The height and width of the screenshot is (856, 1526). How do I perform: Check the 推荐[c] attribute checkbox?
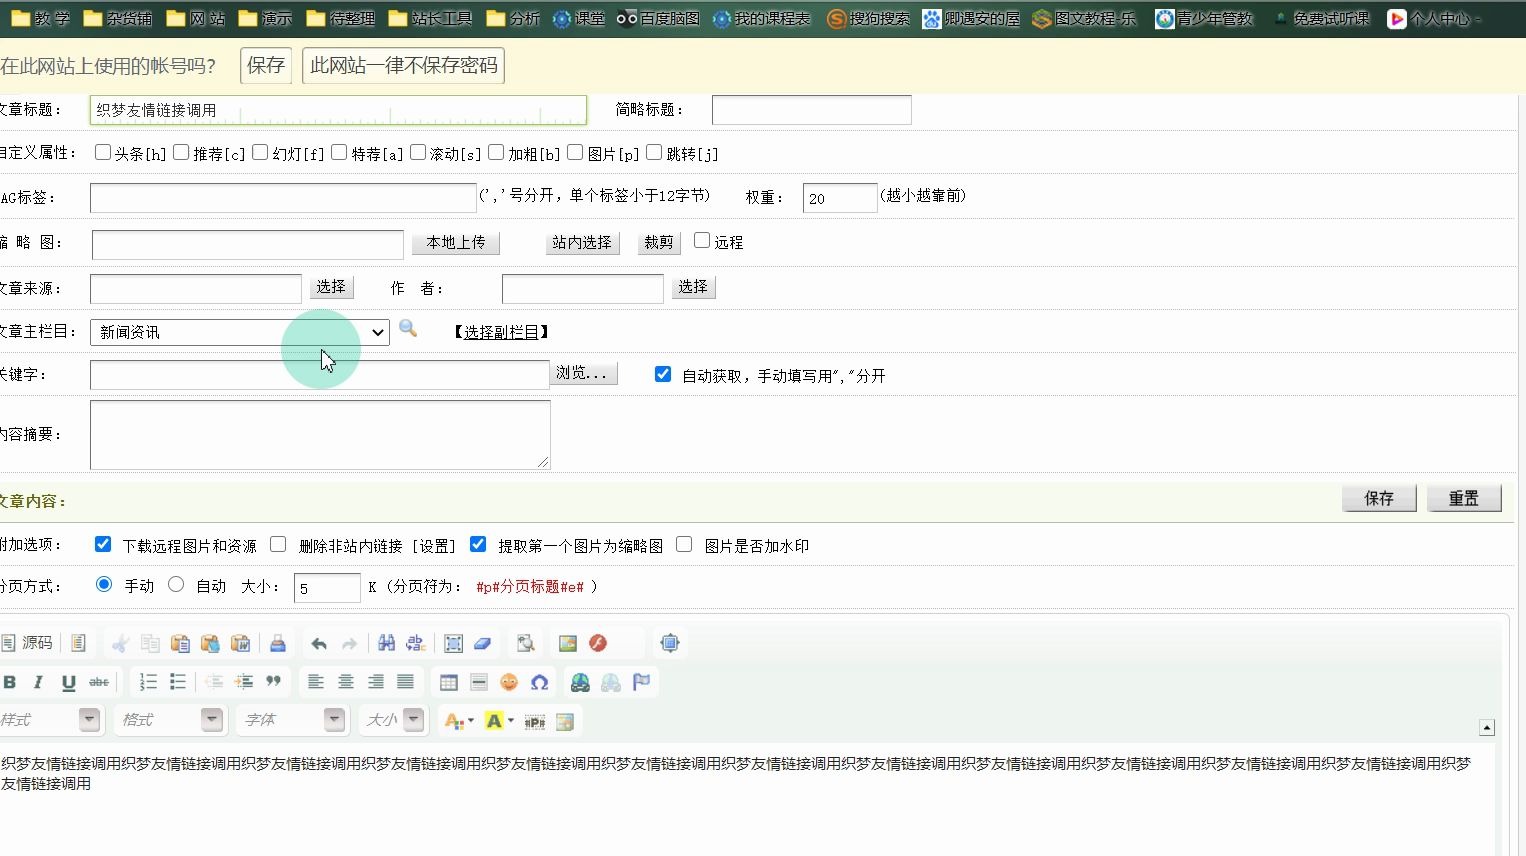point(181,152)
